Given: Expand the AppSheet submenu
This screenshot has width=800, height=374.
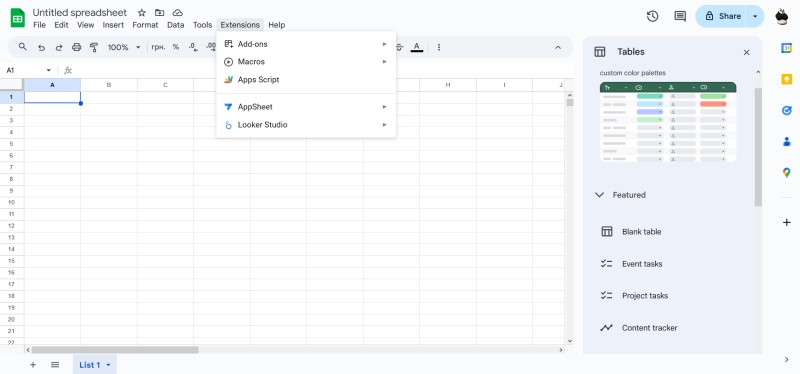Looking at the screenshot, I should click(306, 107).
